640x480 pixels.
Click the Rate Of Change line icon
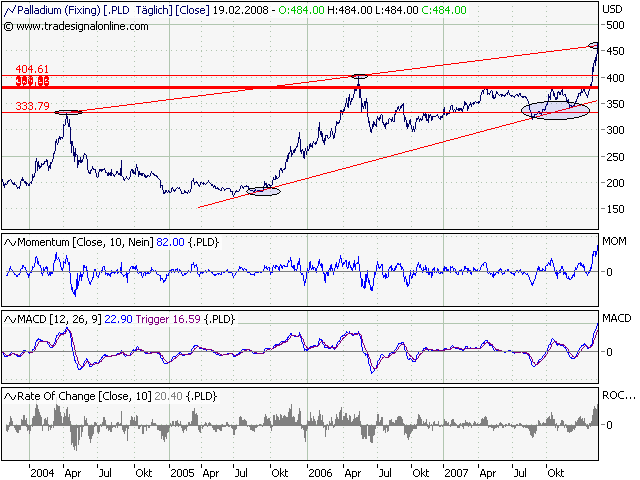click(10, 397)
